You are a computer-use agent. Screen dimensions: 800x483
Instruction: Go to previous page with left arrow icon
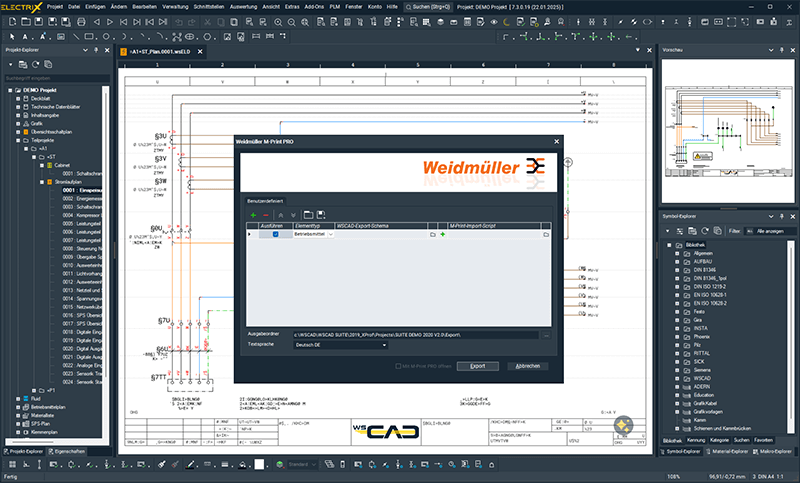coord(96,22)
